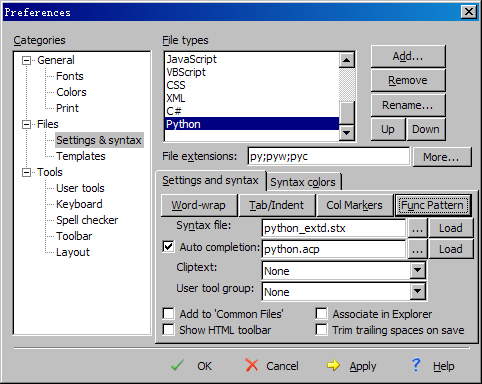This screenshot has width=482, height=384.
Task: Open the User tools category
Action: point(80,188)
